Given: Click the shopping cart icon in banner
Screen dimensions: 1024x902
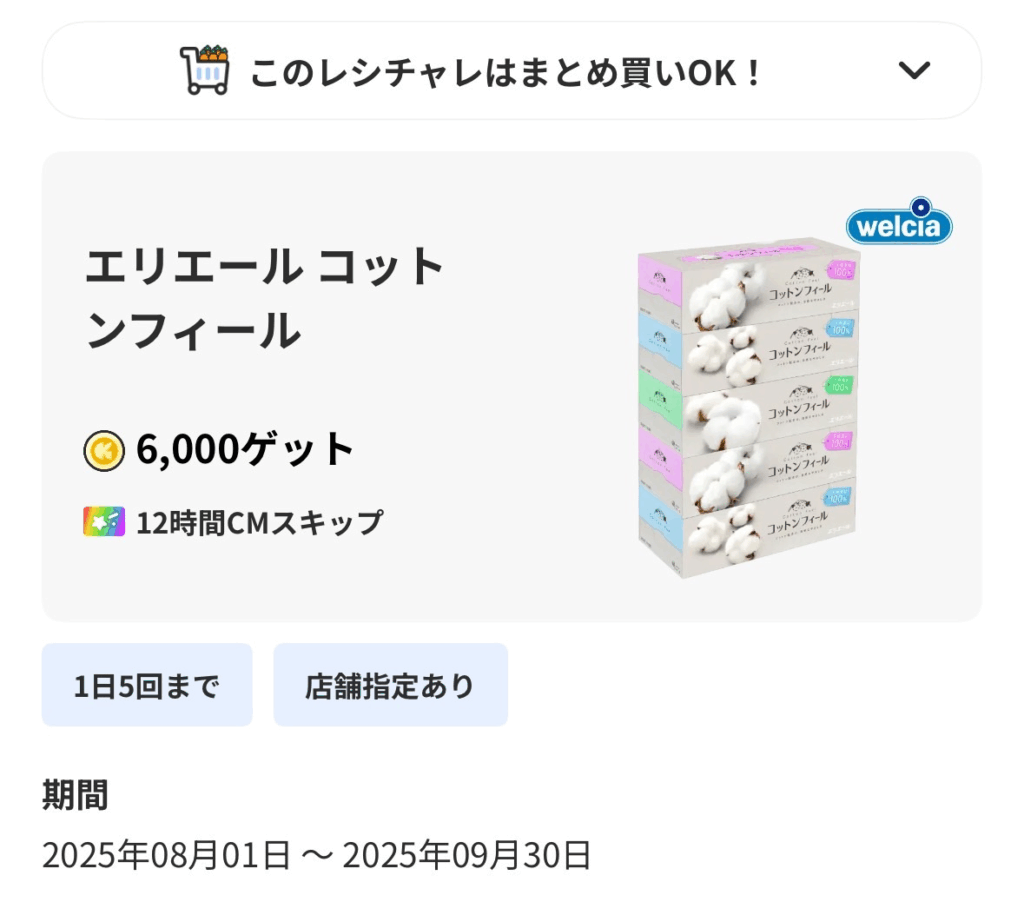Looking at the screenshot, I should 205,70.
